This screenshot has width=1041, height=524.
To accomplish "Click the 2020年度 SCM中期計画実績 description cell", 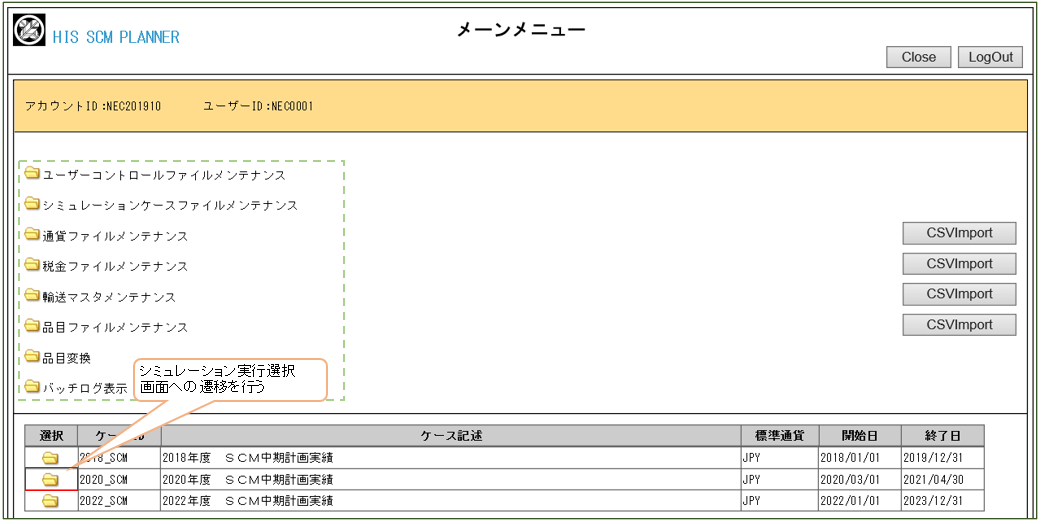I will pos(450,480).
